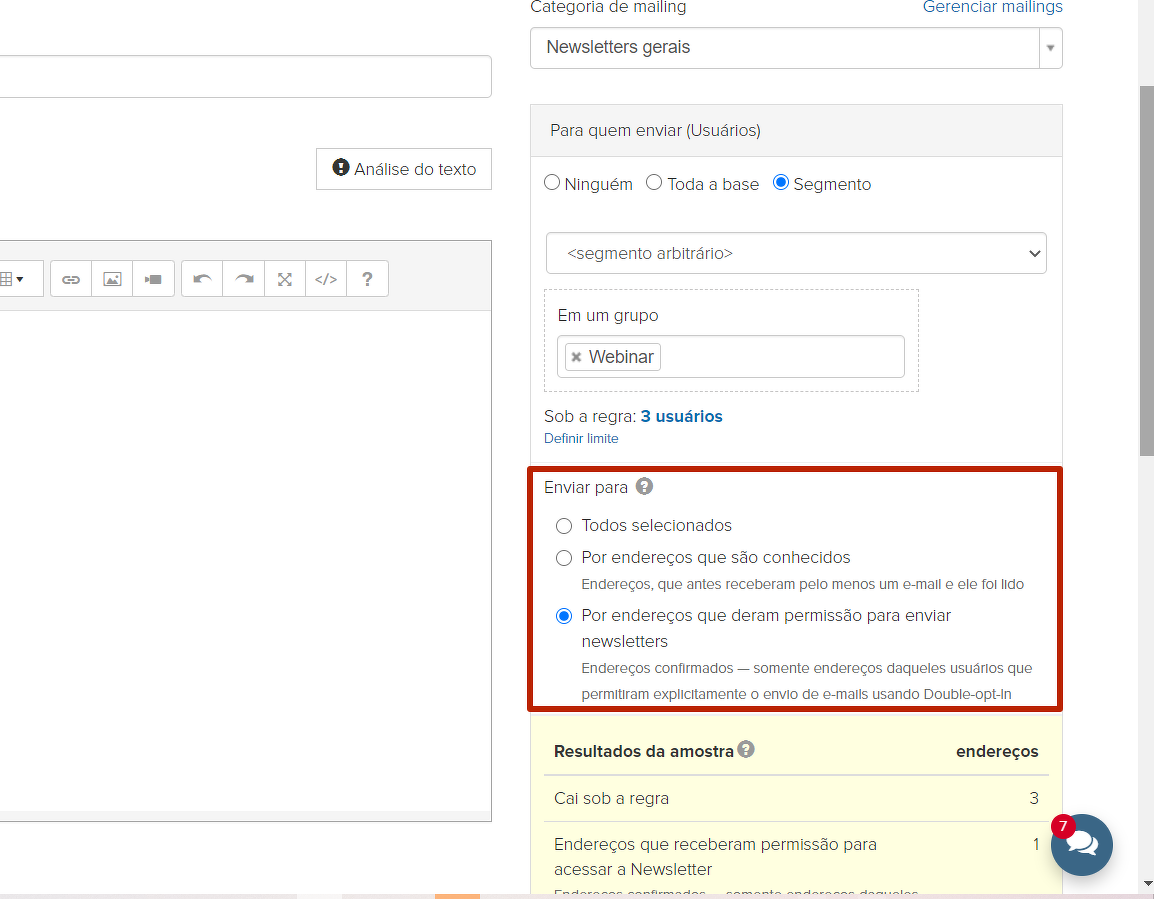Click the Análise do texto button
This screenshot has width=1154, height=899.
tap(404, 169)
